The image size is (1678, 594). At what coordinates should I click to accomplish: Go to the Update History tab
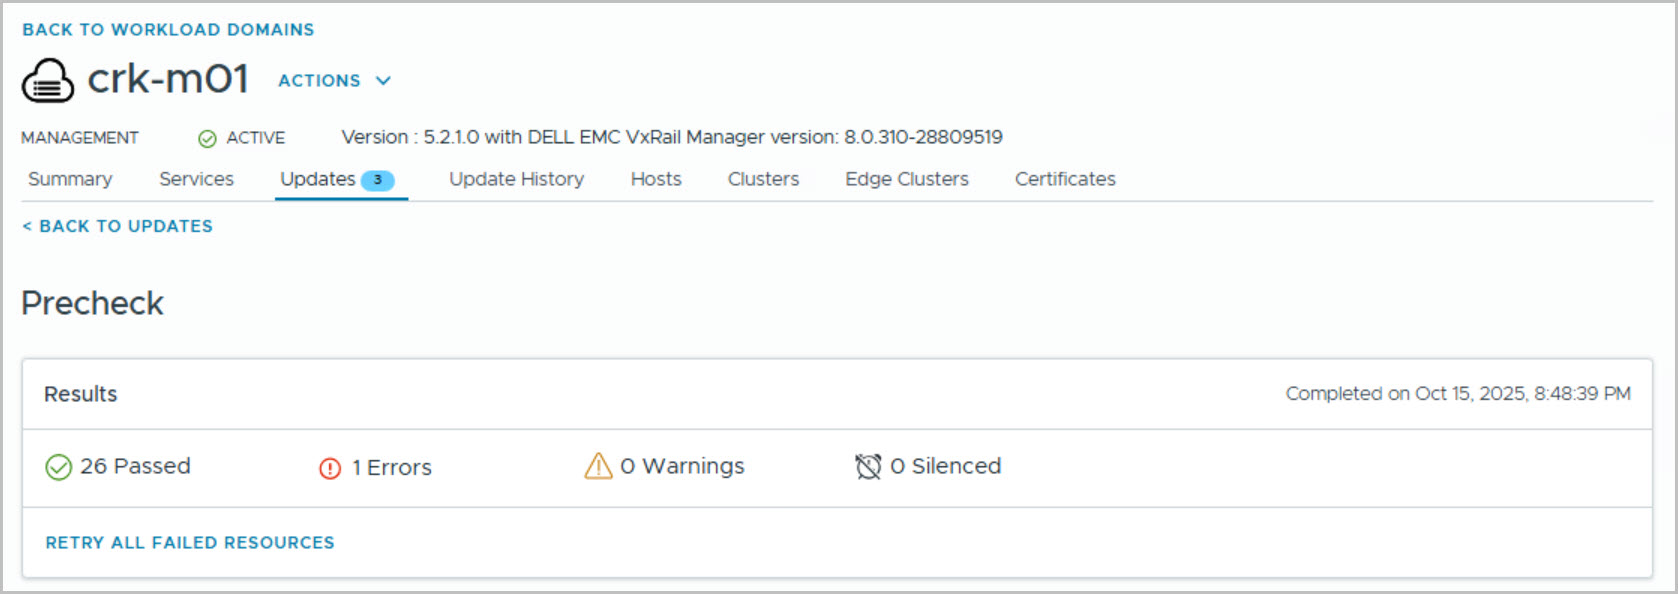[516, 179]
